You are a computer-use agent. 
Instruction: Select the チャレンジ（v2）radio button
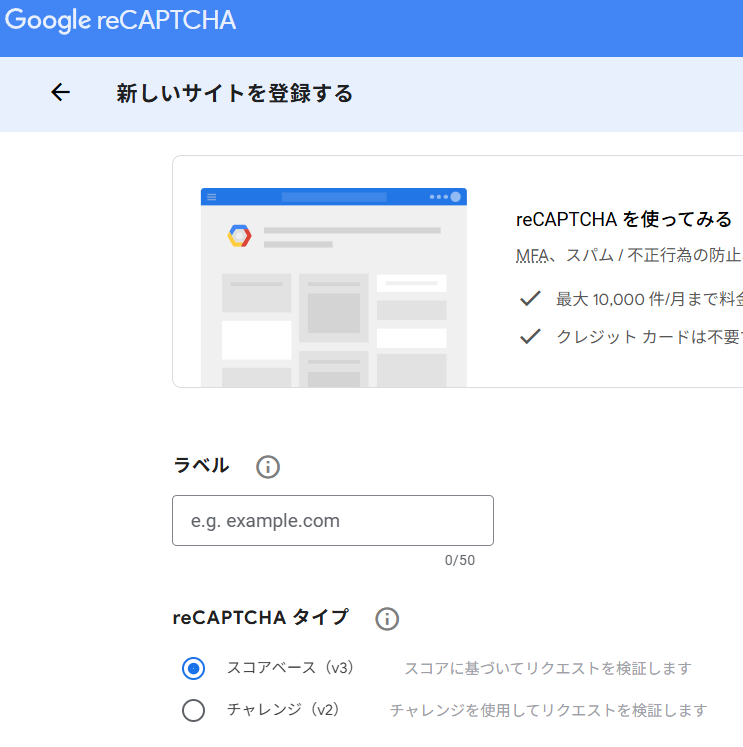click(194, 710)
